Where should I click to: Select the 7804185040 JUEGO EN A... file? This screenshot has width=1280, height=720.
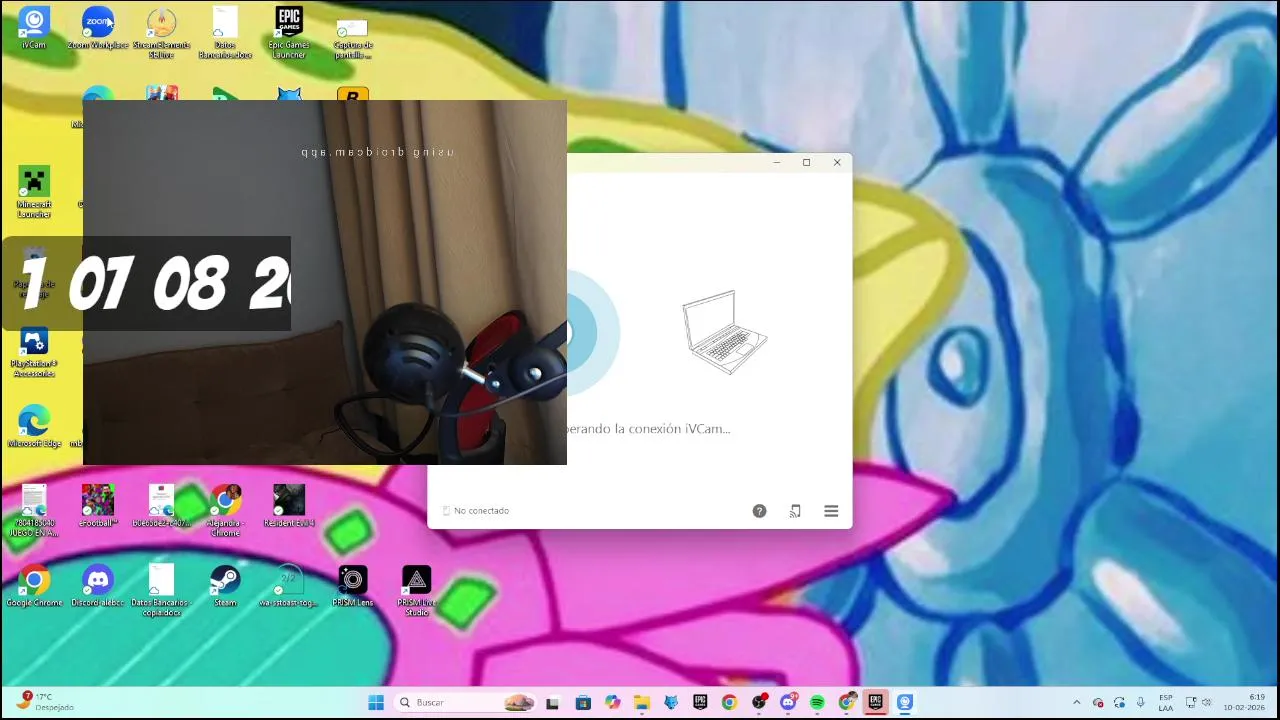tap(34, 511)
